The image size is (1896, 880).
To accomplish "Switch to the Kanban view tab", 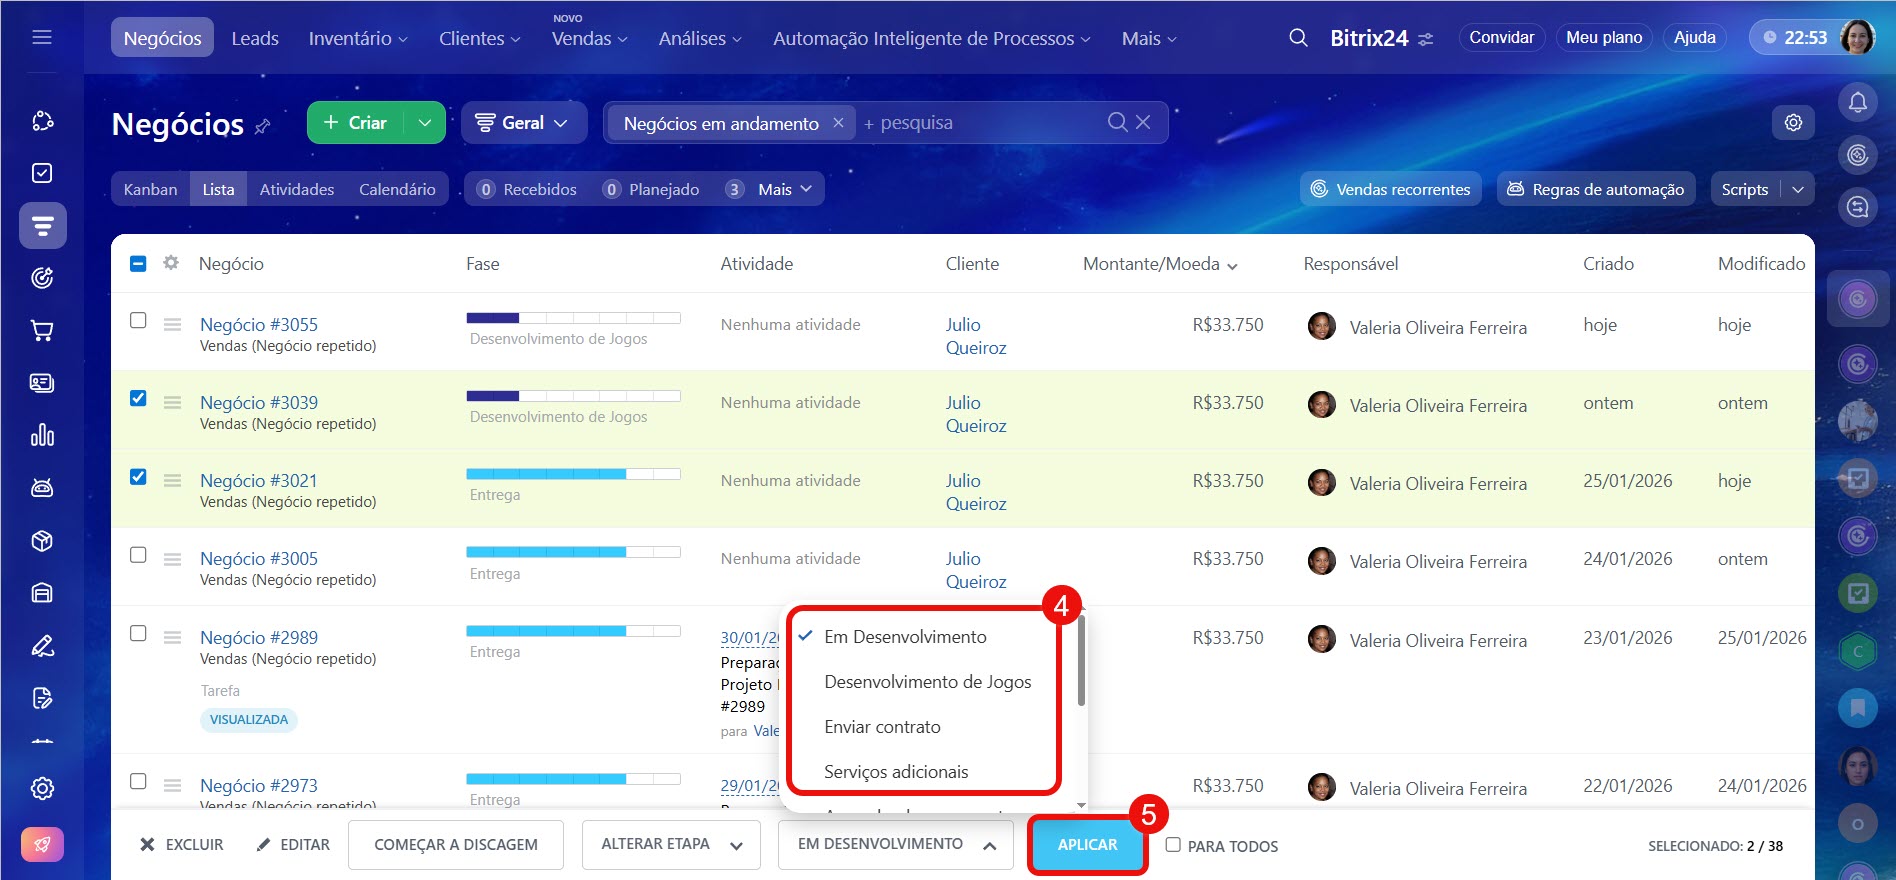I will pyautogui.click(x=150, y=189).
